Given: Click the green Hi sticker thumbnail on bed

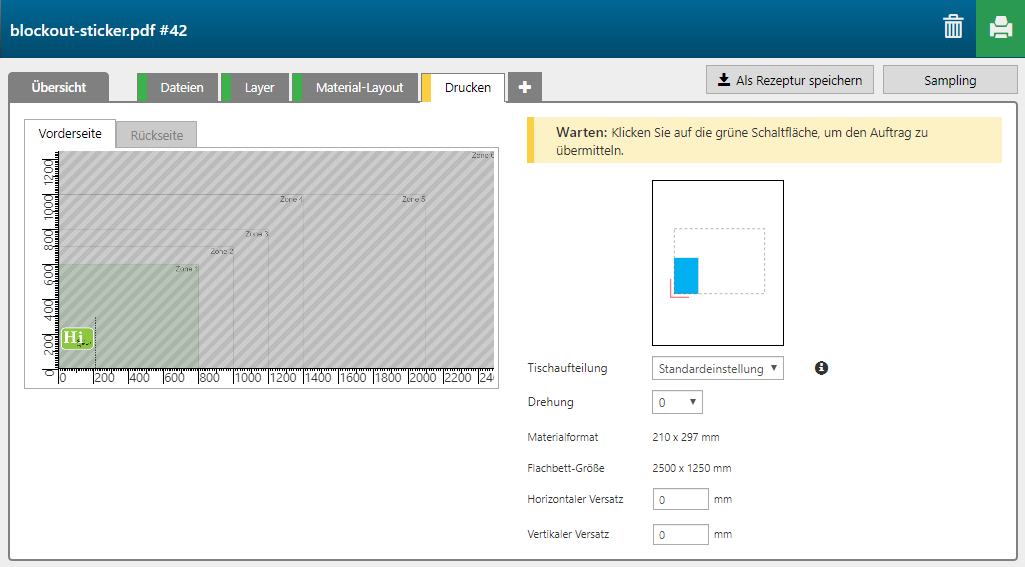Looking at the screenshot, I should coord(76,338).
